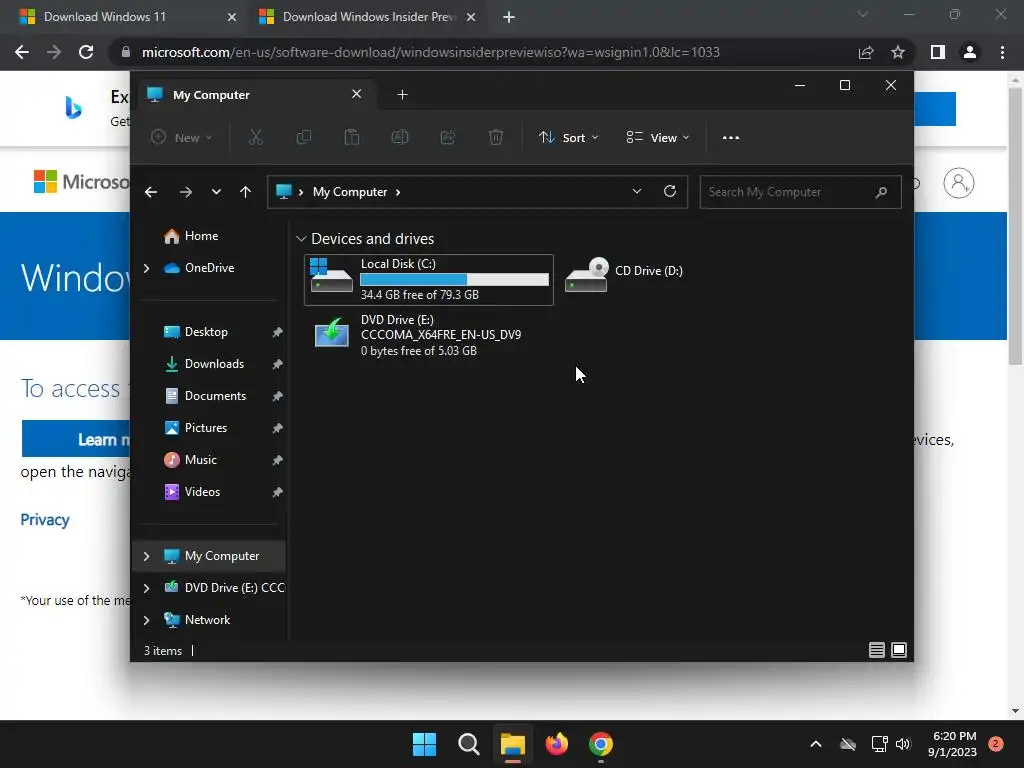
Task: Unpin Downloads using its pin icon
Action: pos(277,364)
